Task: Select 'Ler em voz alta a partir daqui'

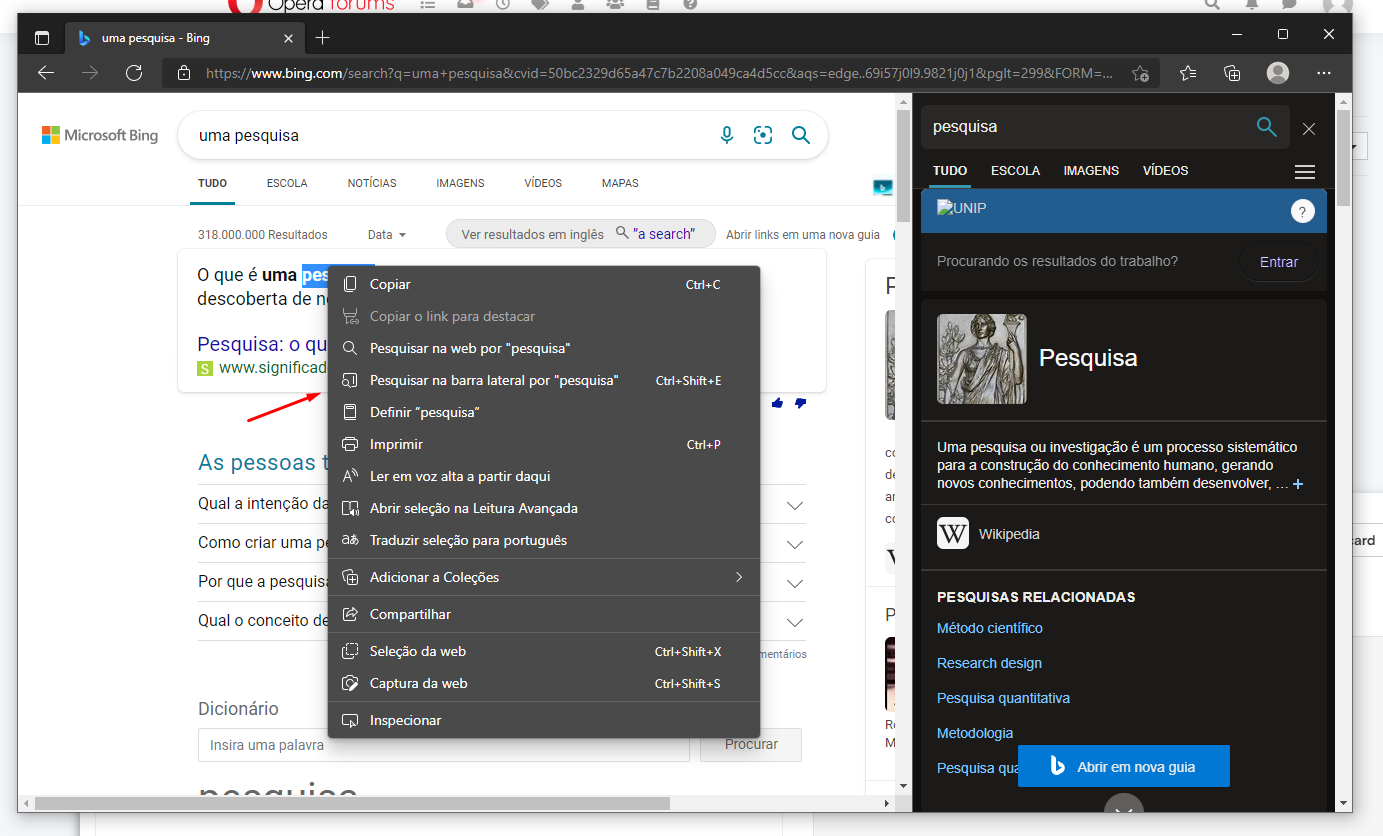Action: pos(544,477)
